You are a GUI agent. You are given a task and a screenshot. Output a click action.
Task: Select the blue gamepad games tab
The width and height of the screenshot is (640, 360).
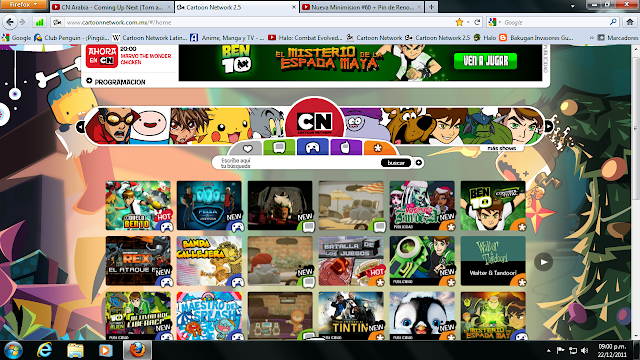313,147
